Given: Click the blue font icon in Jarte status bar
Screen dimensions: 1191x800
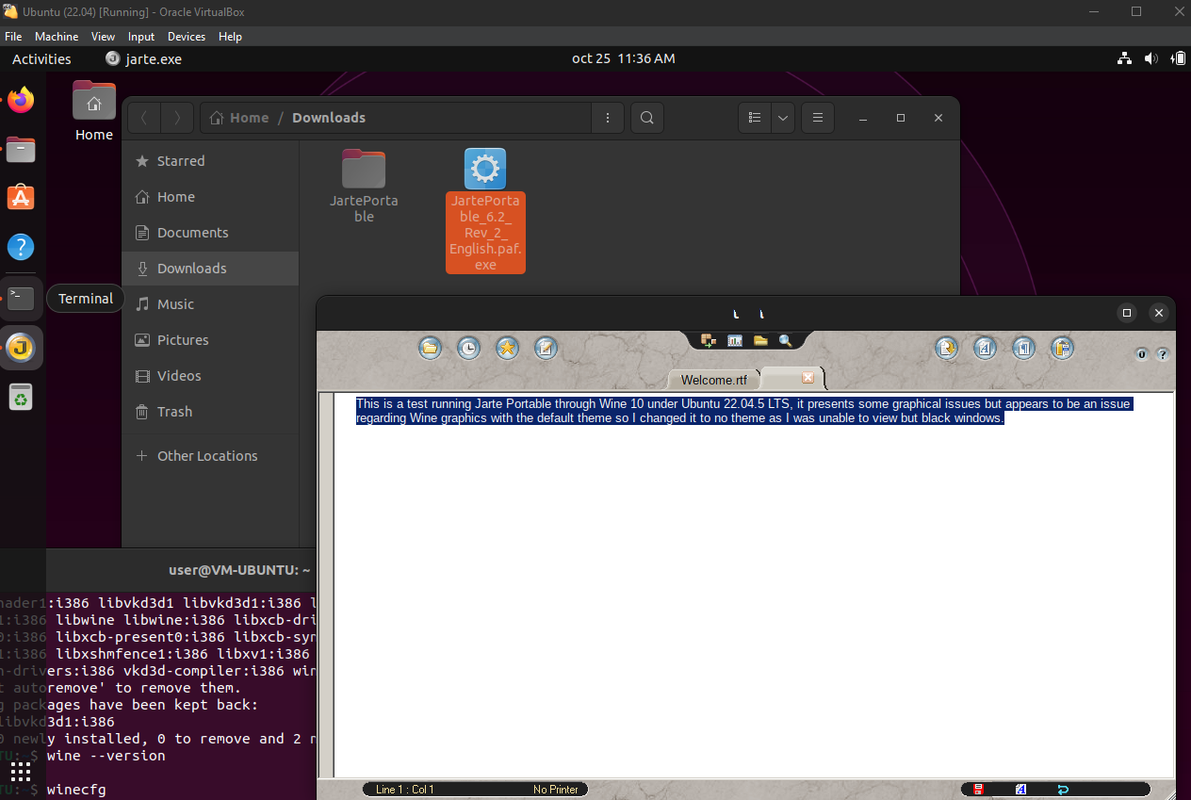Looking at the screenshot, I should click(x=1021, y=789).
